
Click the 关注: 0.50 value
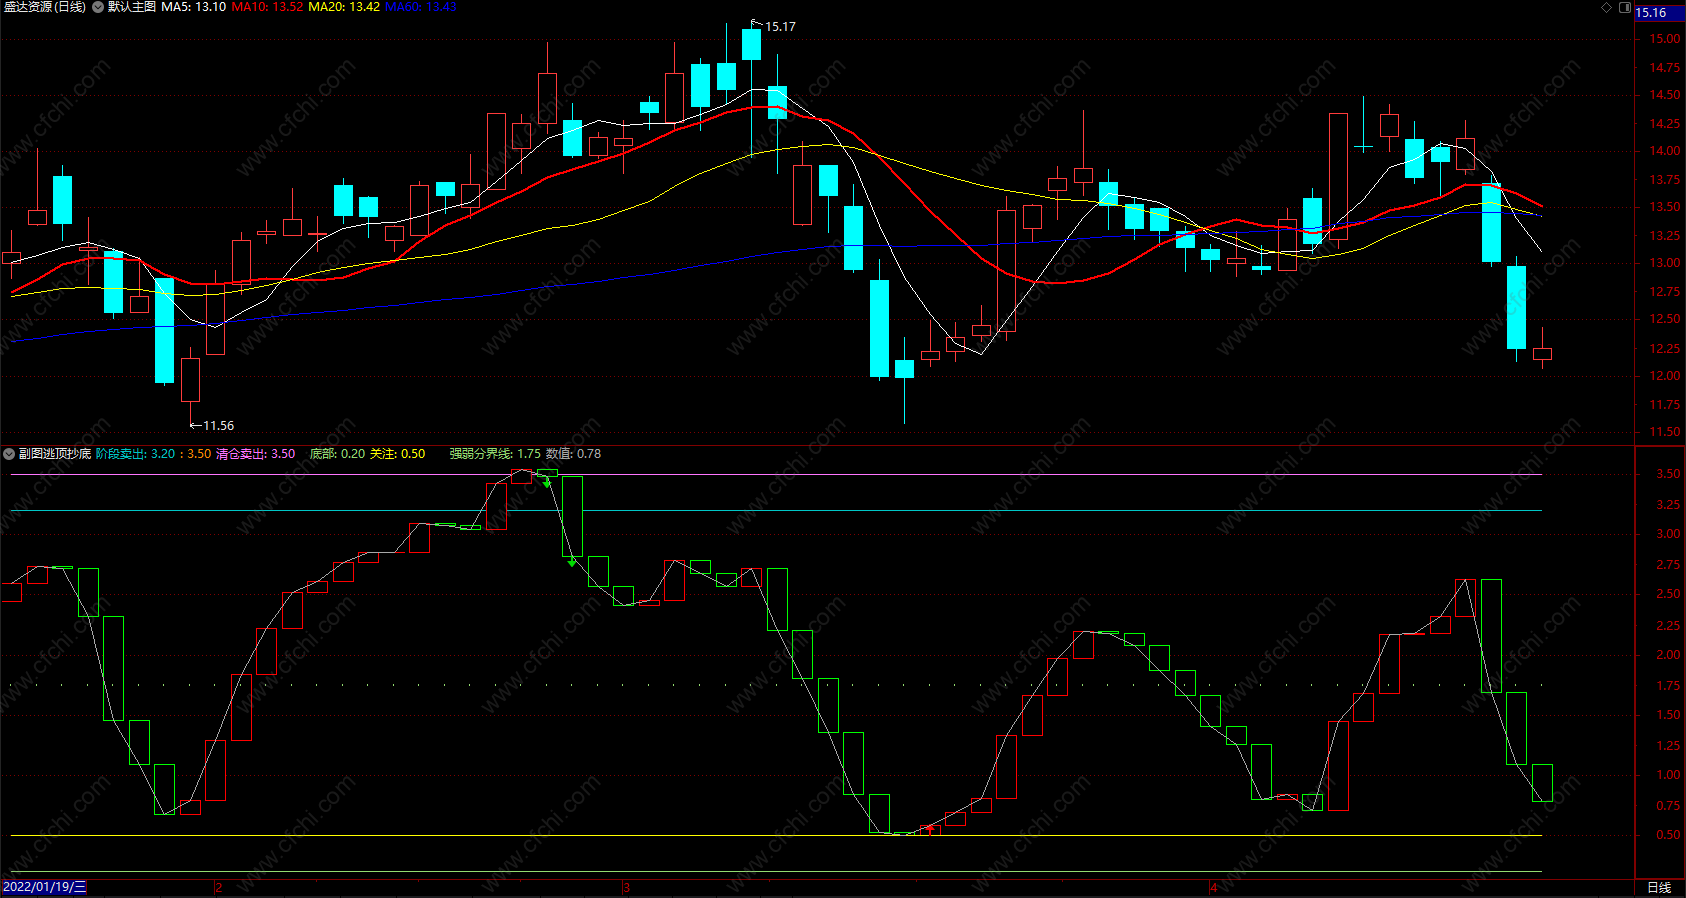click(398, 454)
